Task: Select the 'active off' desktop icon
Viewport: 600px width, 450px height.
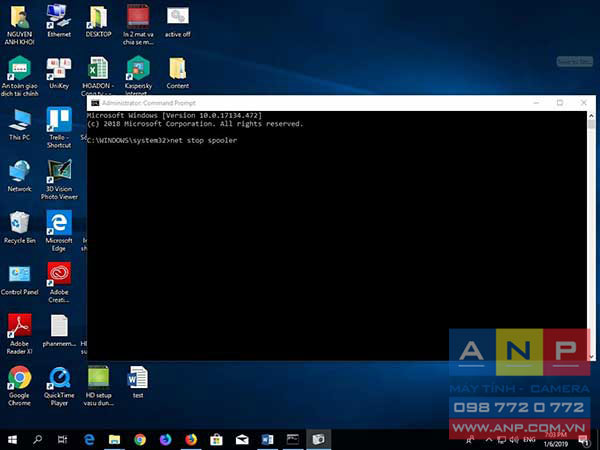Action: pos(178,16)
